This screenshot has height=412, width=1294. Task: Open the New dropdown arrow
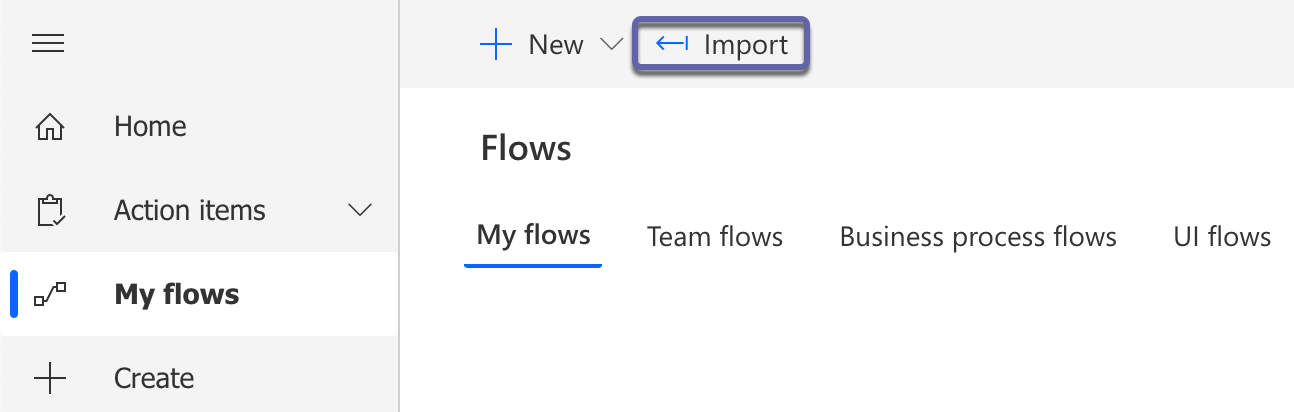pos(610,45)
